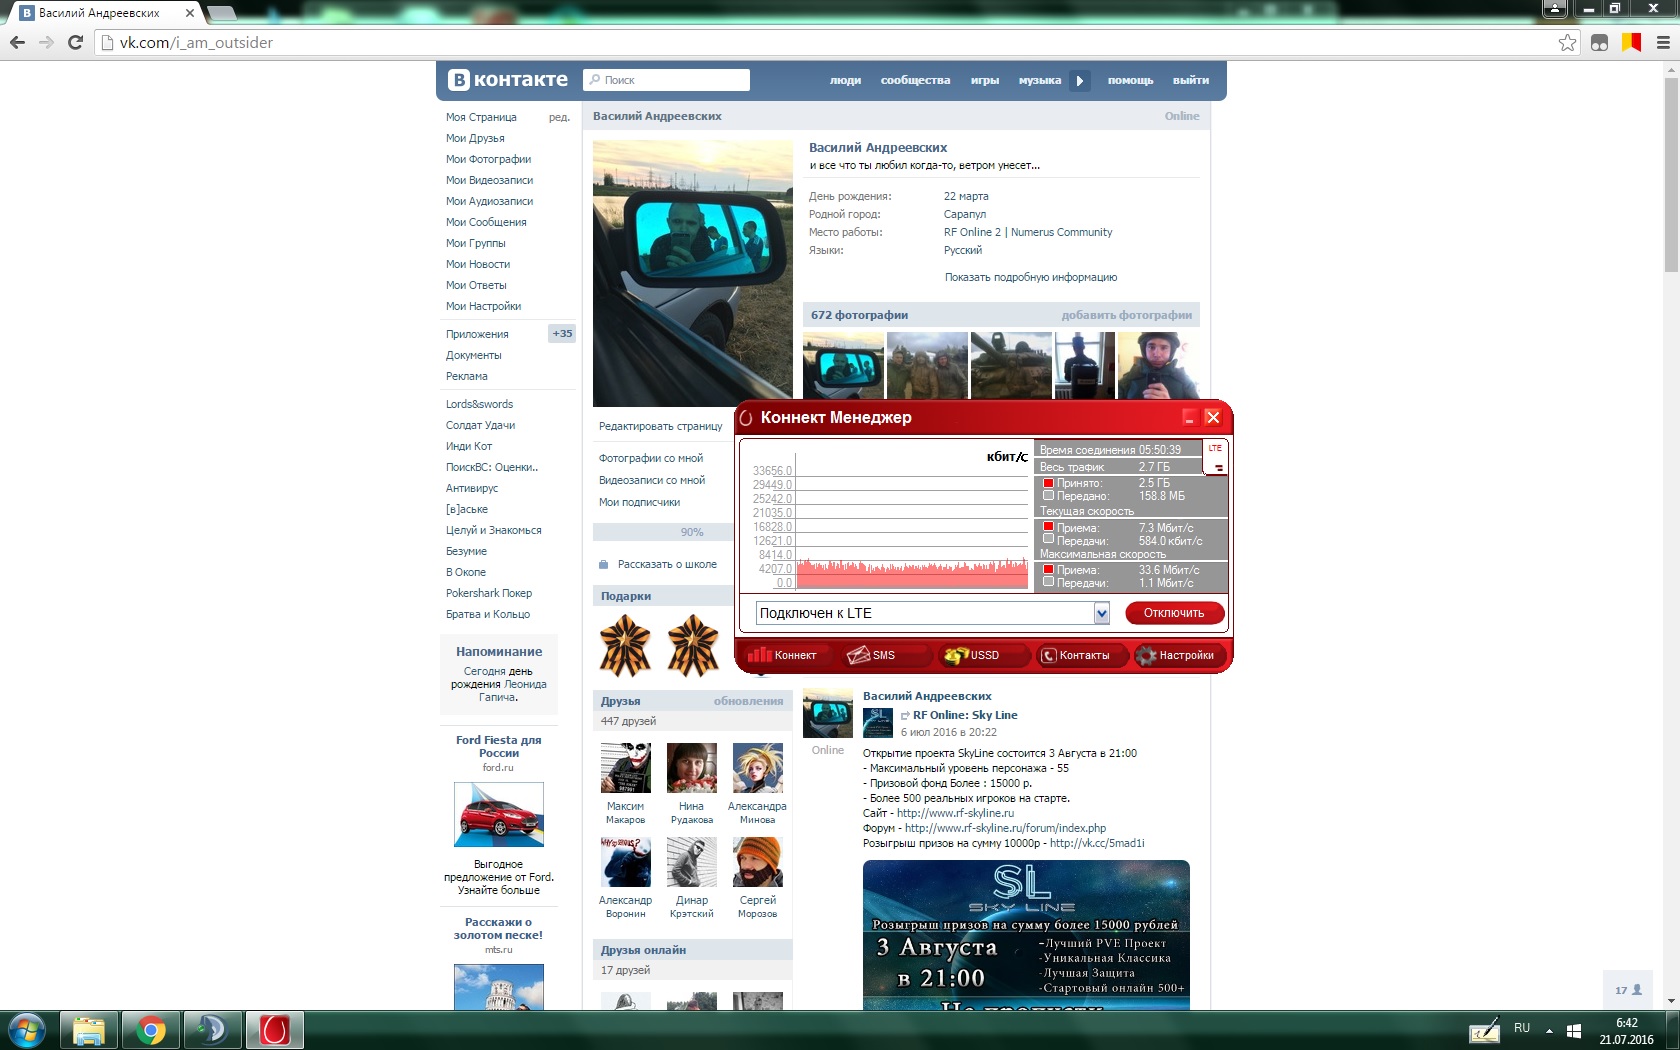Open friend Максим Макаров's avatar
The width and height of the screenshot is (1680, 1050).
tap(626, 767)
